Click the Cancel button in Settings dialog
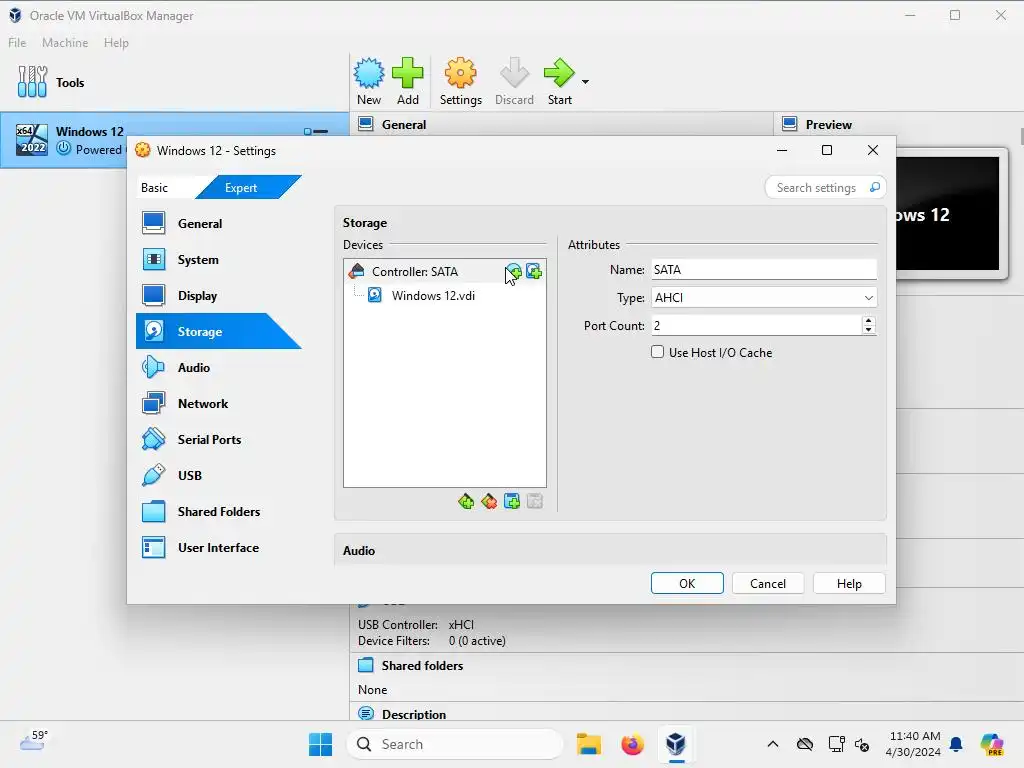Image resolution: width=1024 pixels, height=768 pixels. coord(768,583)
